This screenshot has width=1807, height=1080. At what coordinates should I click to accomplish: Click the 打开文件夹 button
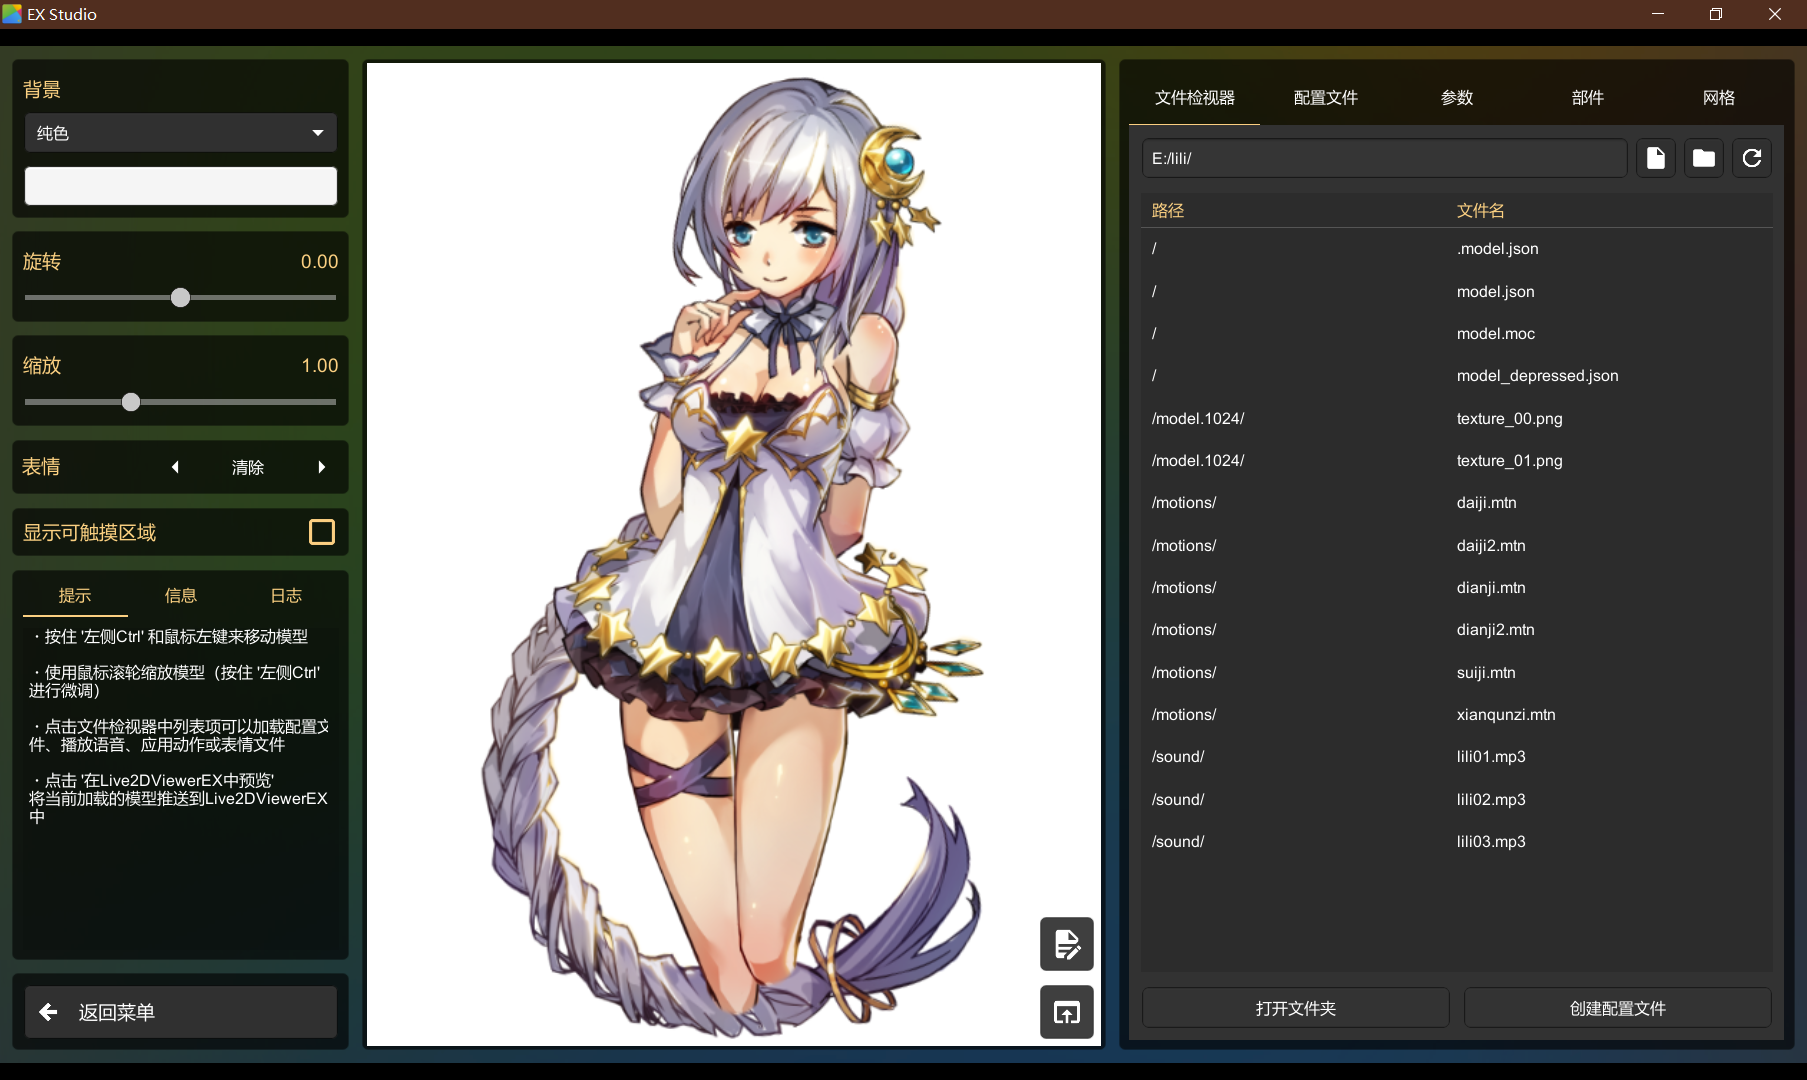(x=1296, y=1008)
